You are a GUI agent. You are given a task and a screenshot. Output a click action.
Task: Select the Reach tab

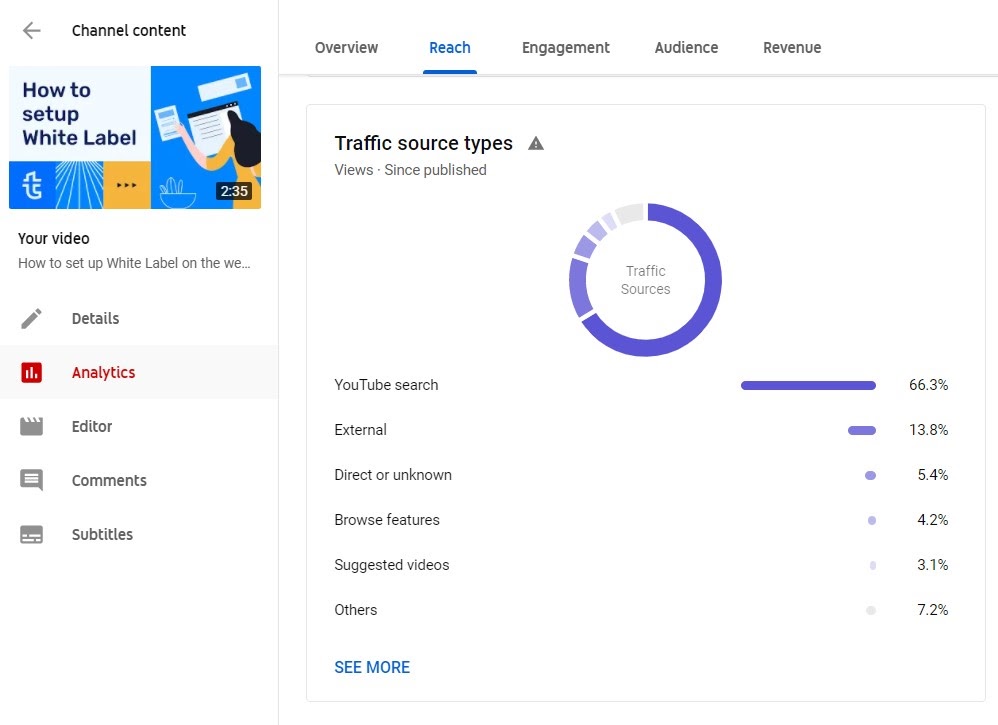pyautogui.click(x=449, y=47)
